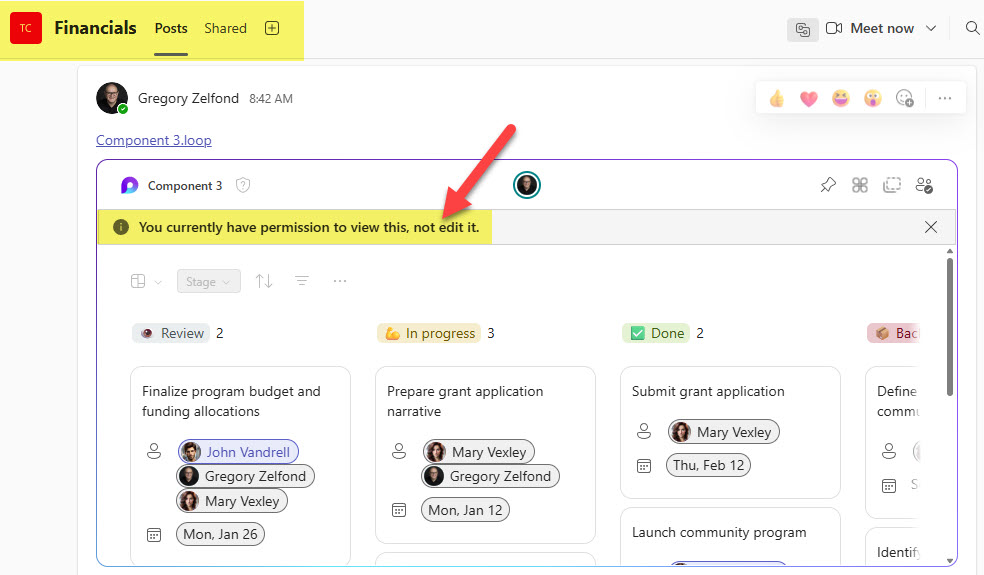
Task: Open channel conversation view icon beside Meet now
Action: [803, 29]
